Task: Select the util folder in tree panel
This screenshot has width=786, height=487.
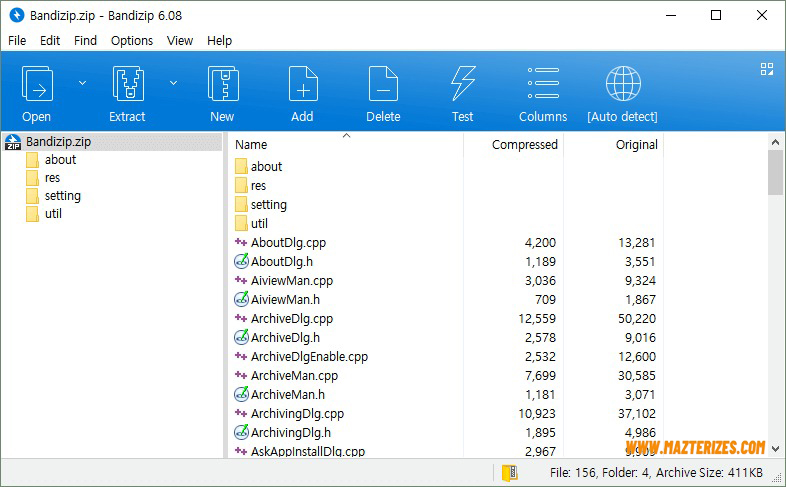Action: 53,214
